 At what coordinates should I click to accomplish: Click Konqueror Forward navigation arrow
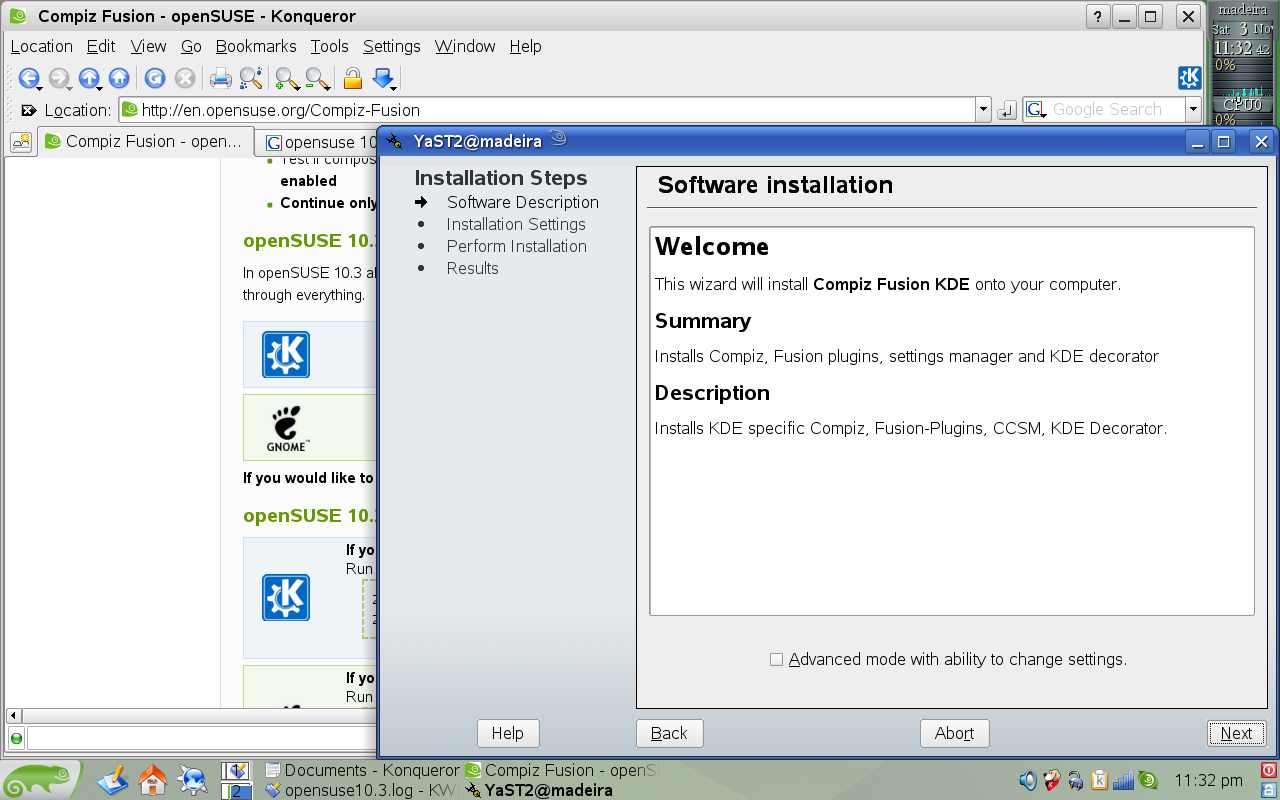(x=59, y=78)
